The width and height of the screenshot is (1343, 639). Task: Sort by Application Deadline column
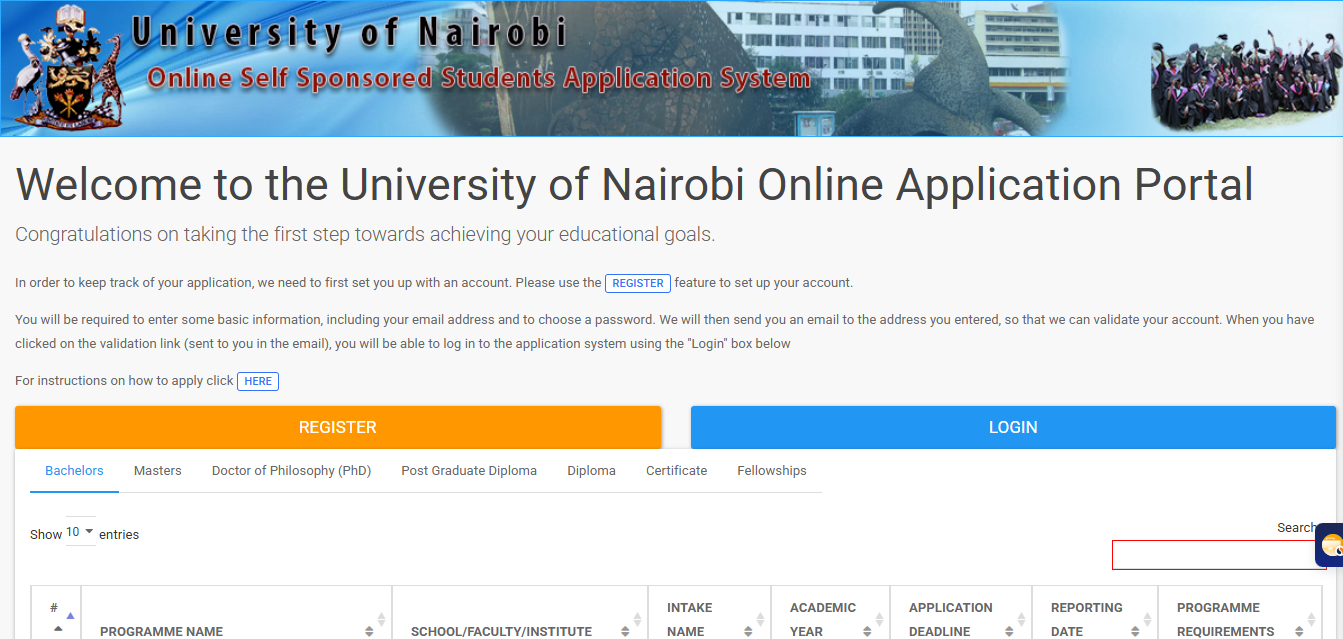click(x=1020, y=625)
